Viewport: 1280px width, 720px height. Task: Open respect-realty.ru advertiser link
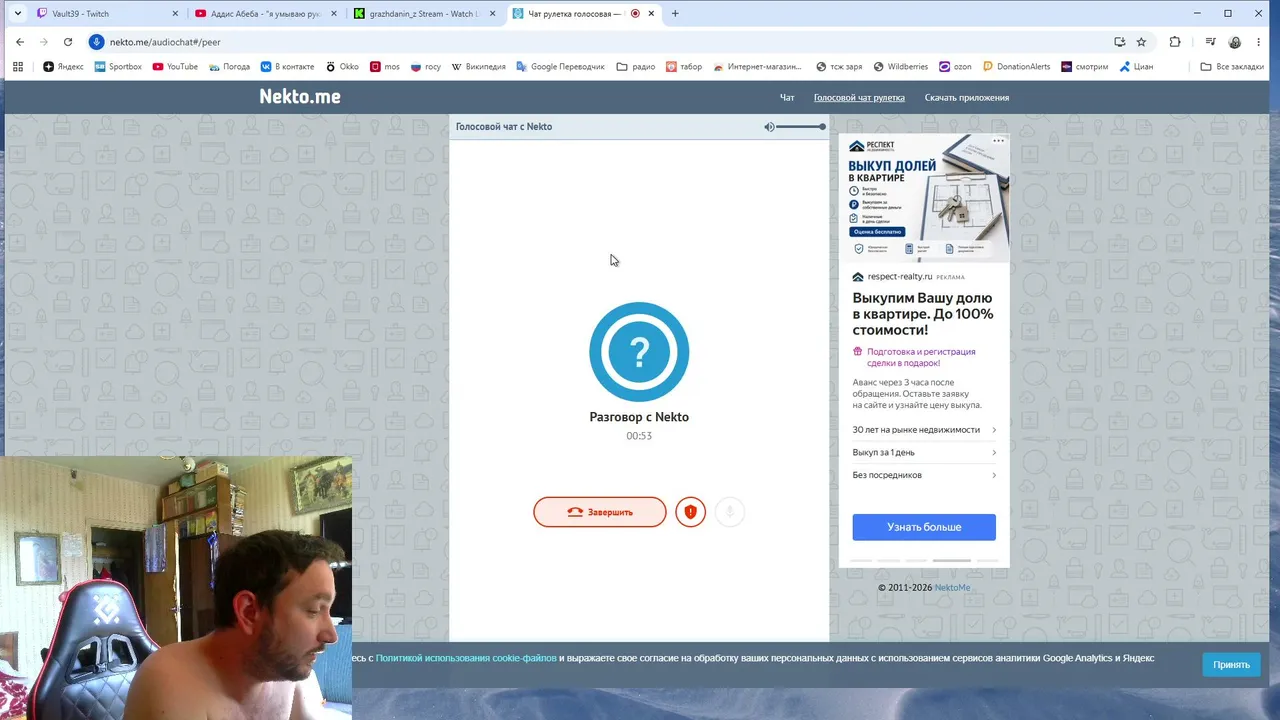(899, 277)
